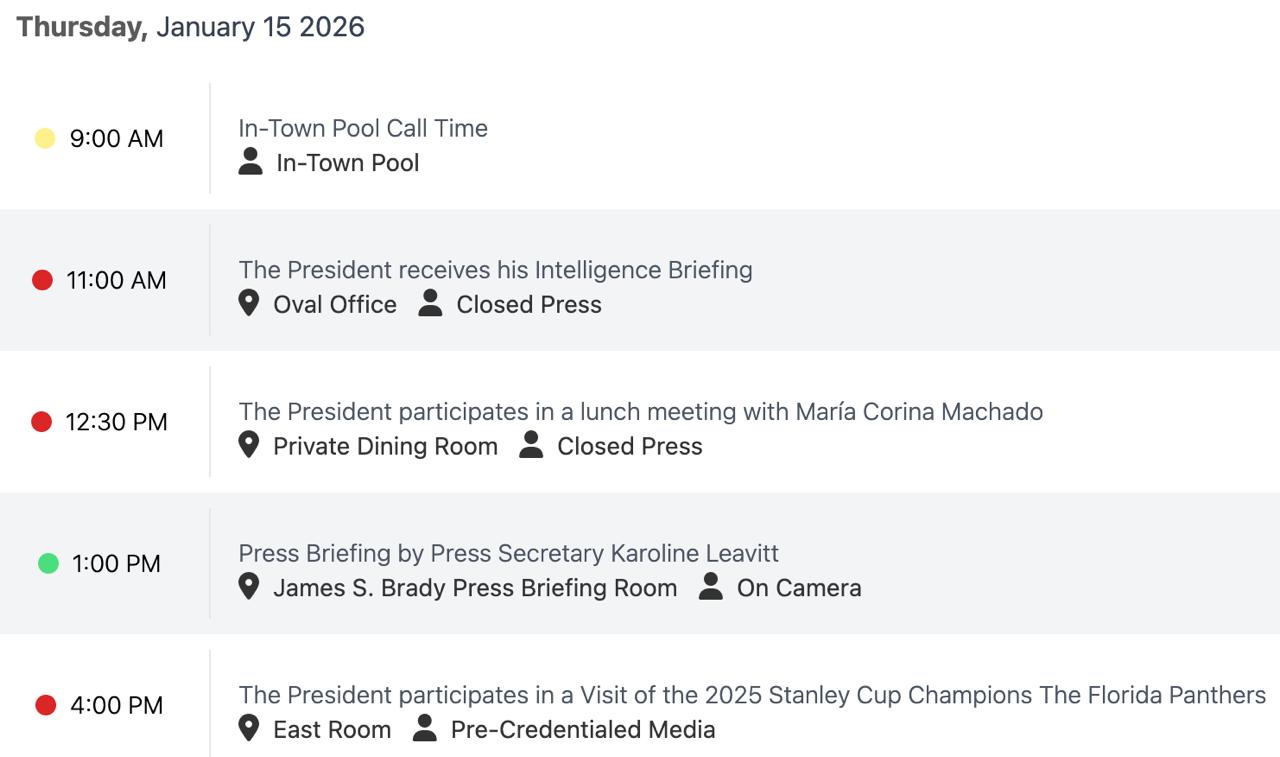1280x757 pixels.
Task: Open the In-Town Pool Call Time event
Action: 363,128
